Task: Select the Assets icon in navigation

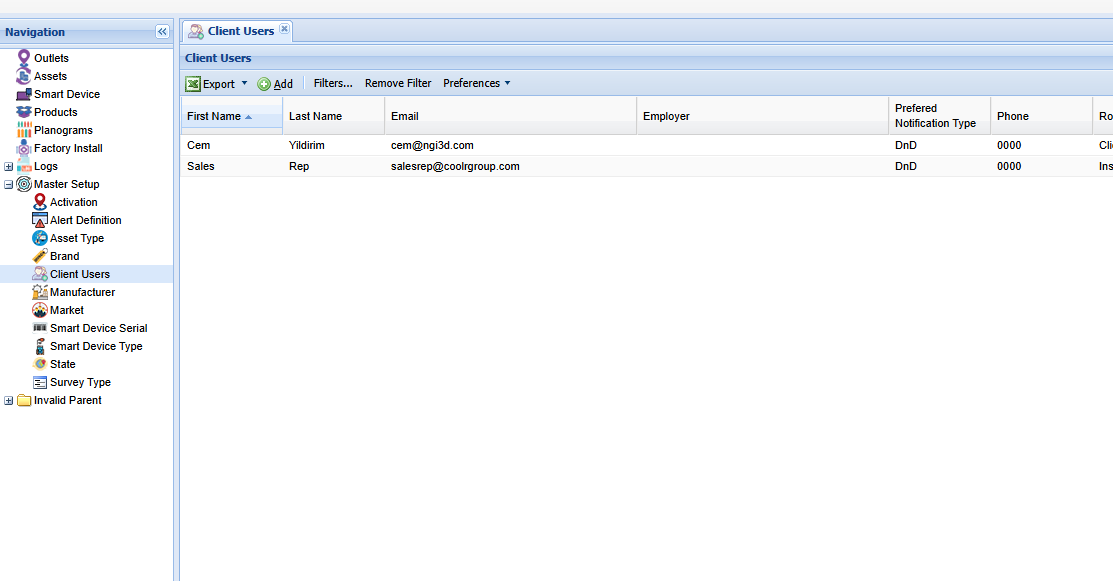Action: click(25, 76)
